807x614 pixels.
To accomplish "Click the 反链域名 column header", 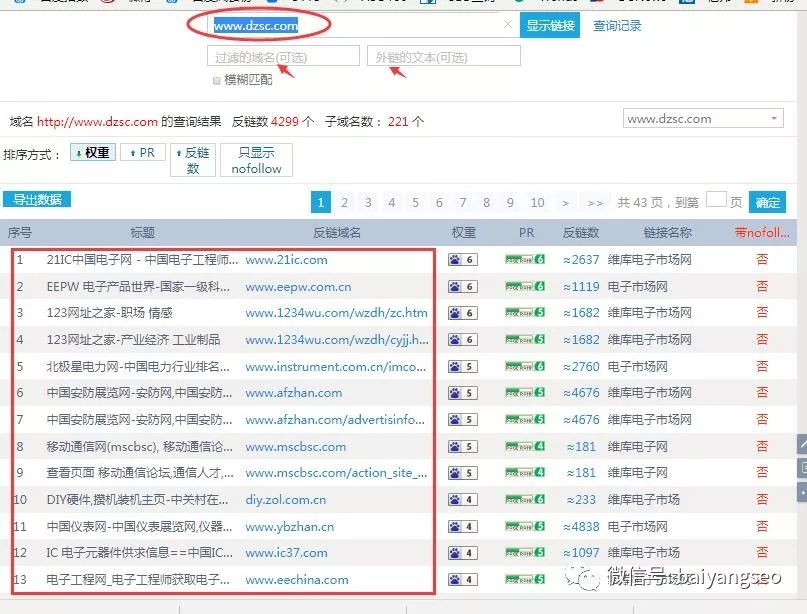I will coord(337,233).
